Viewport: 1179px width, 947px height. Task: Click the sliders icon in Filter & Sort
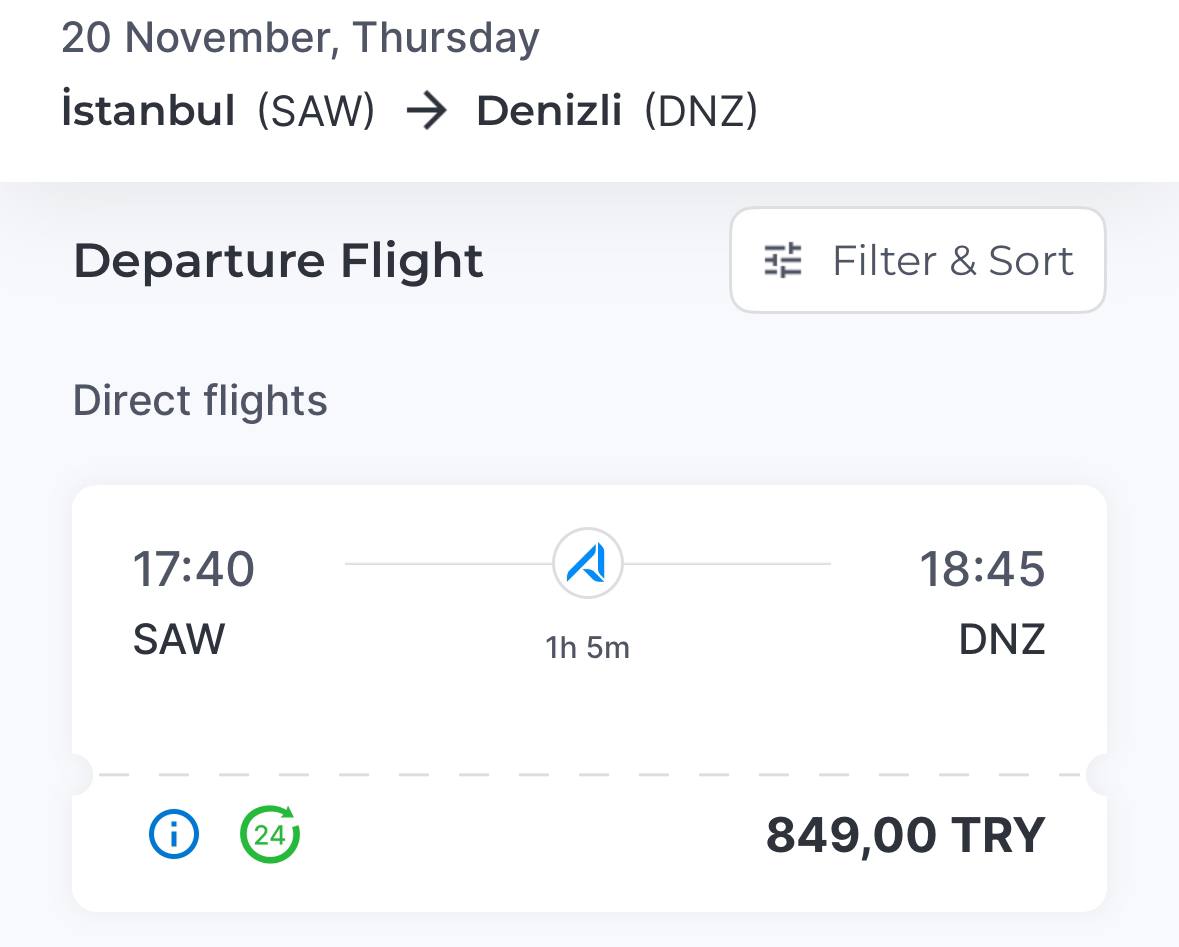(783, 260)
